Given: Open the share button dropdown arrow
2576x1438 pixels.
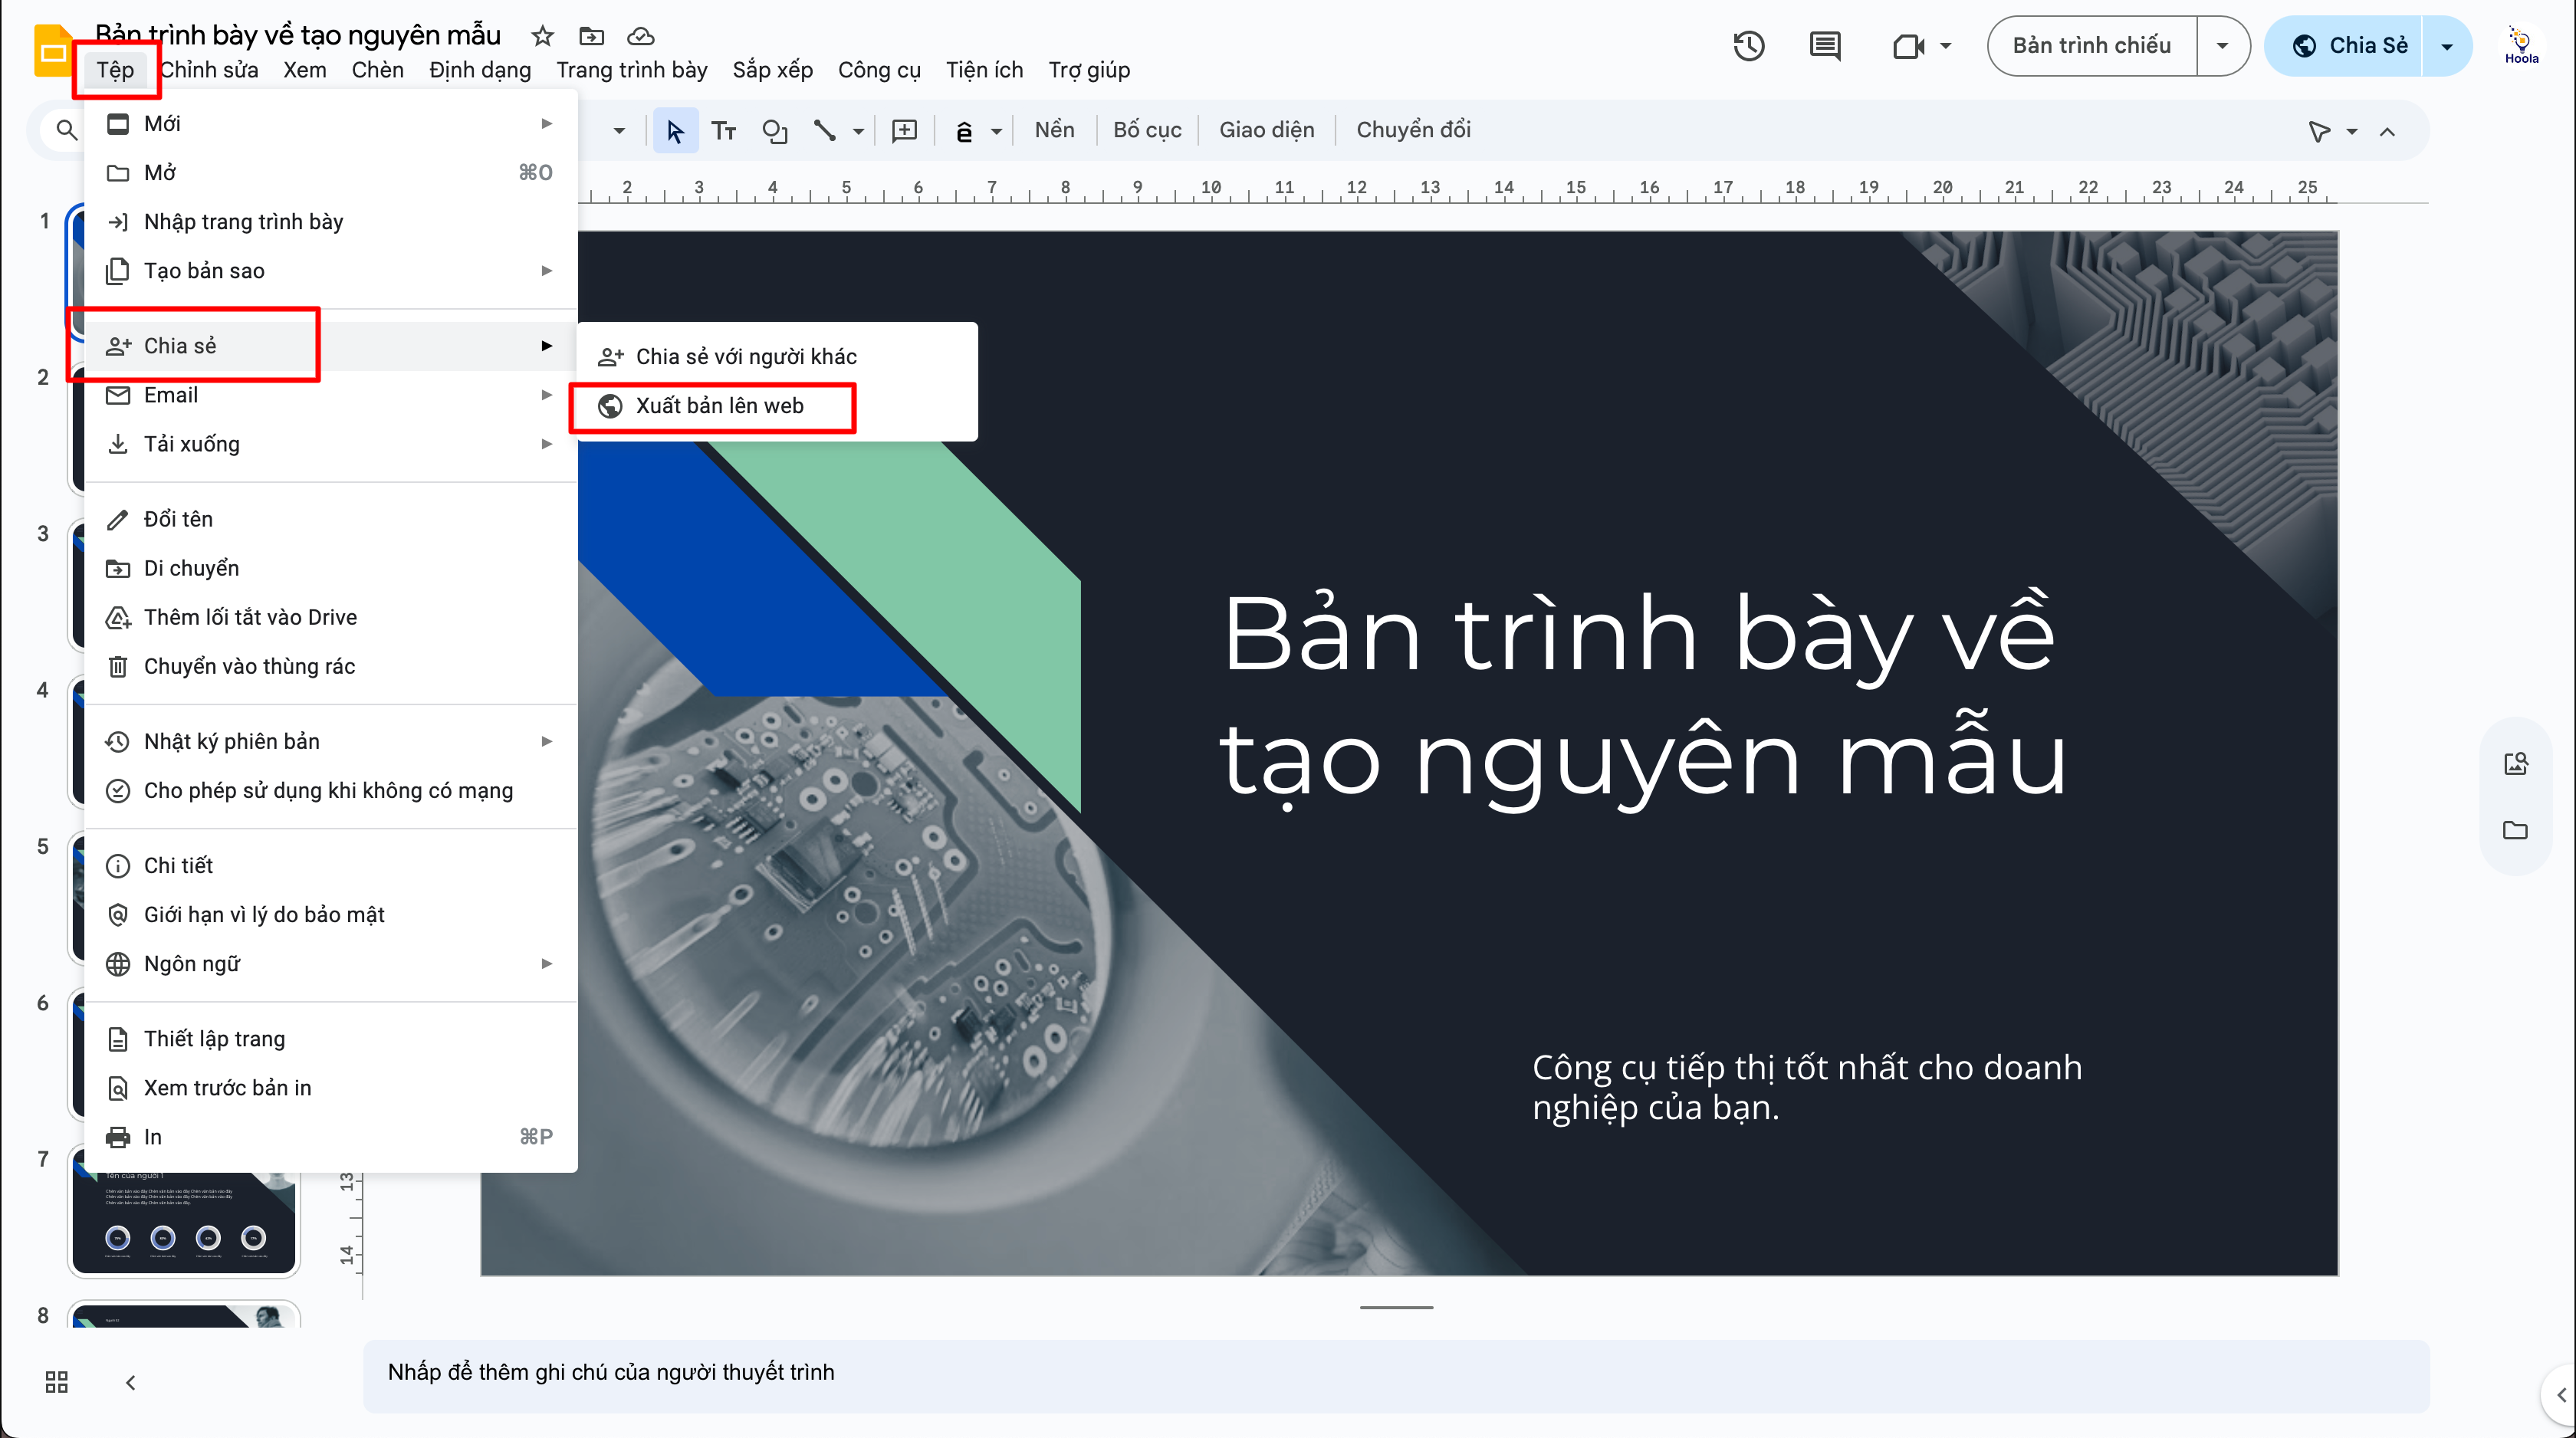Looking at the screenshot, I should pos(2446,46).
